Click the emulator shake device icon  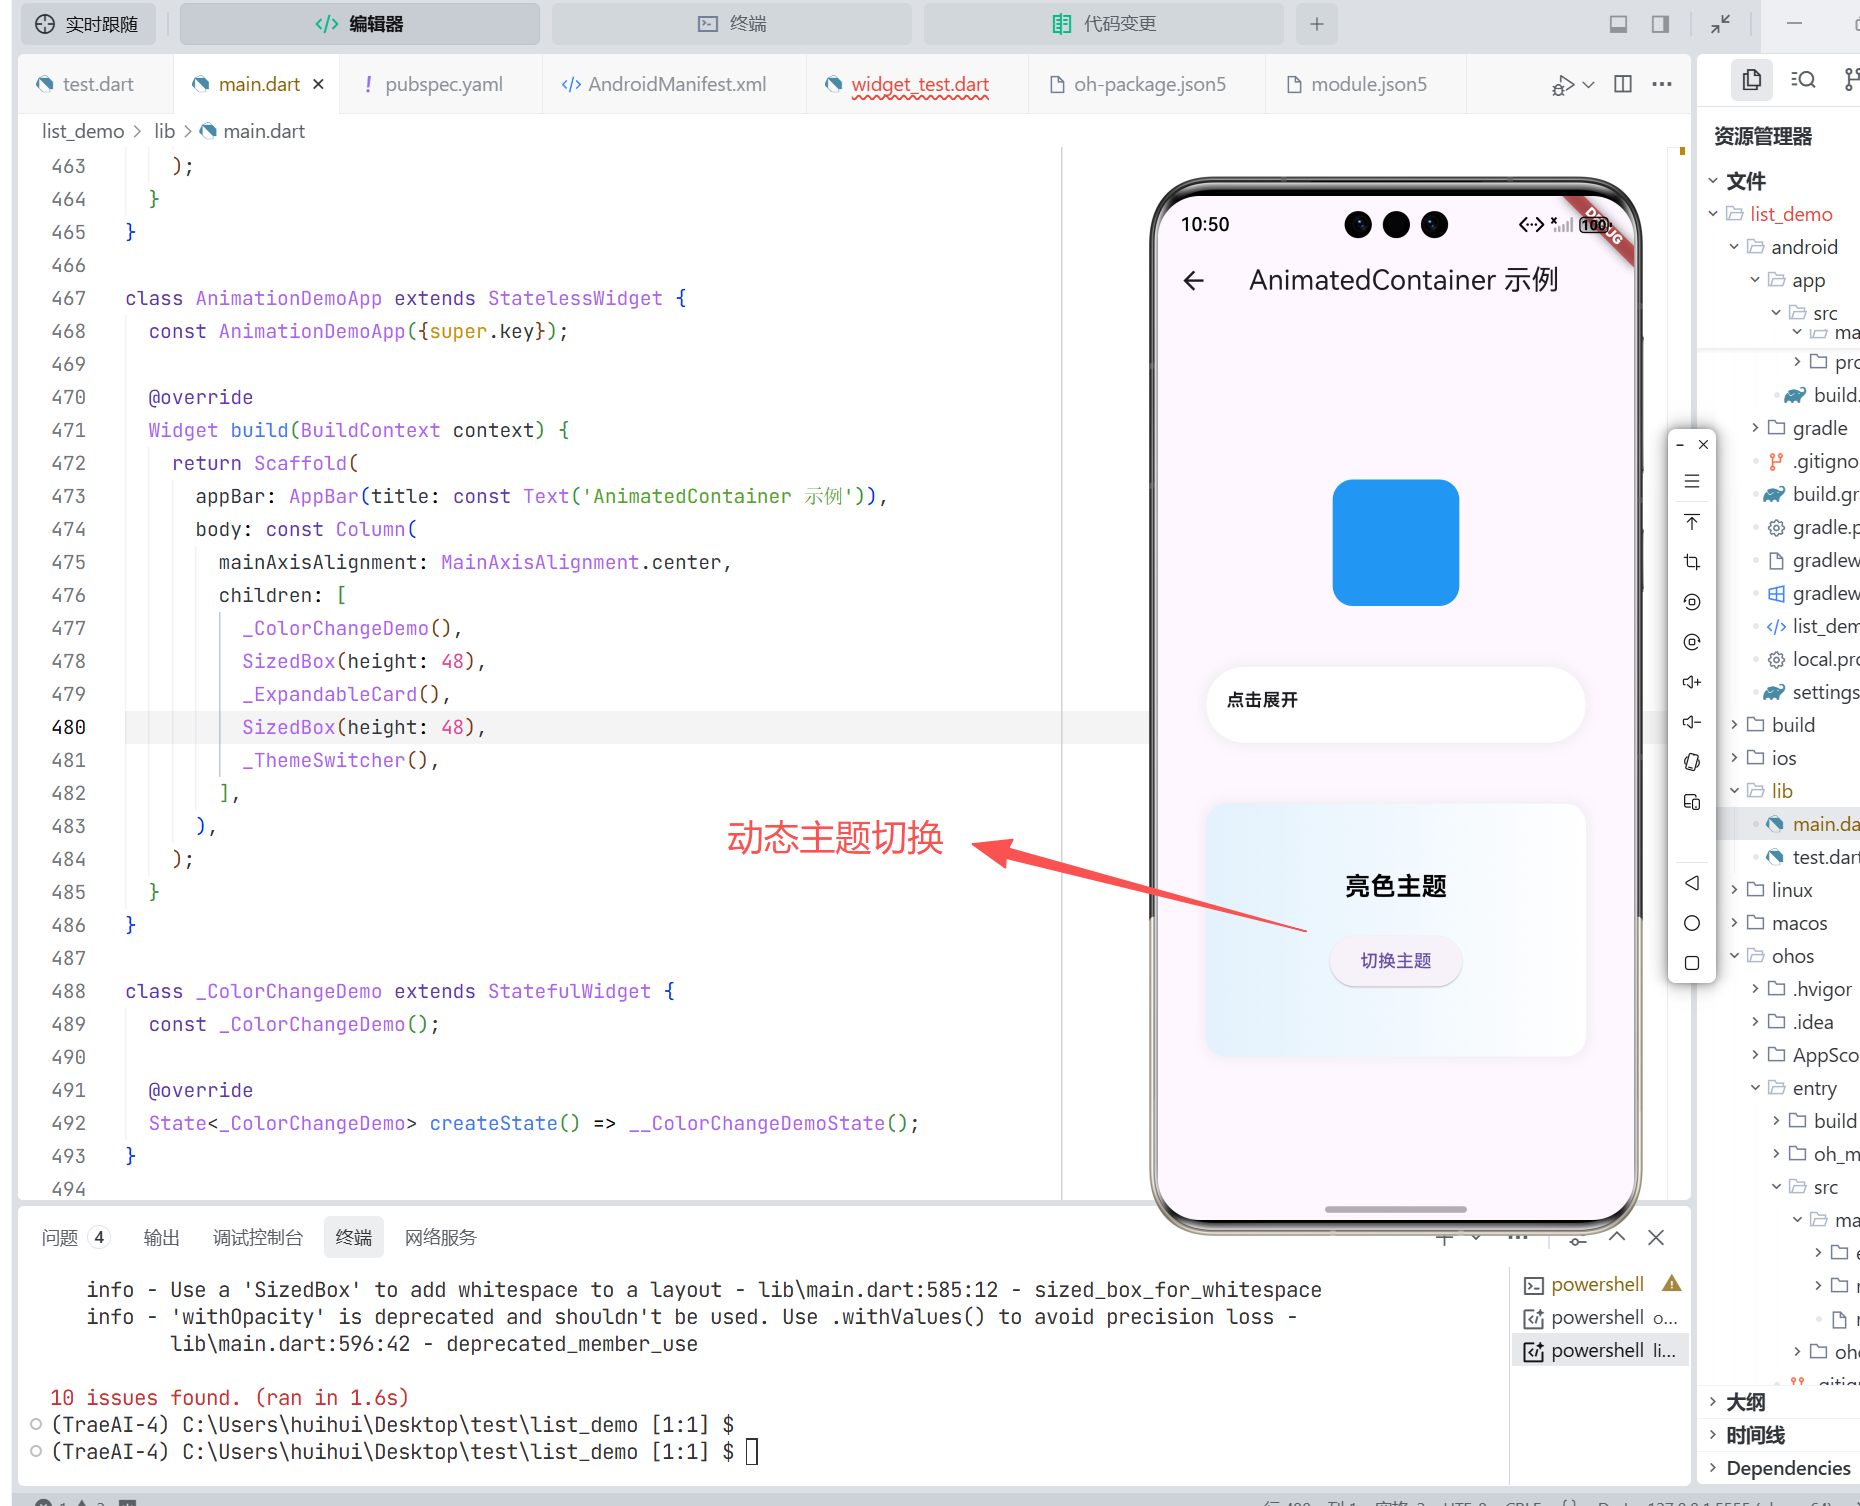(1692, 762)
